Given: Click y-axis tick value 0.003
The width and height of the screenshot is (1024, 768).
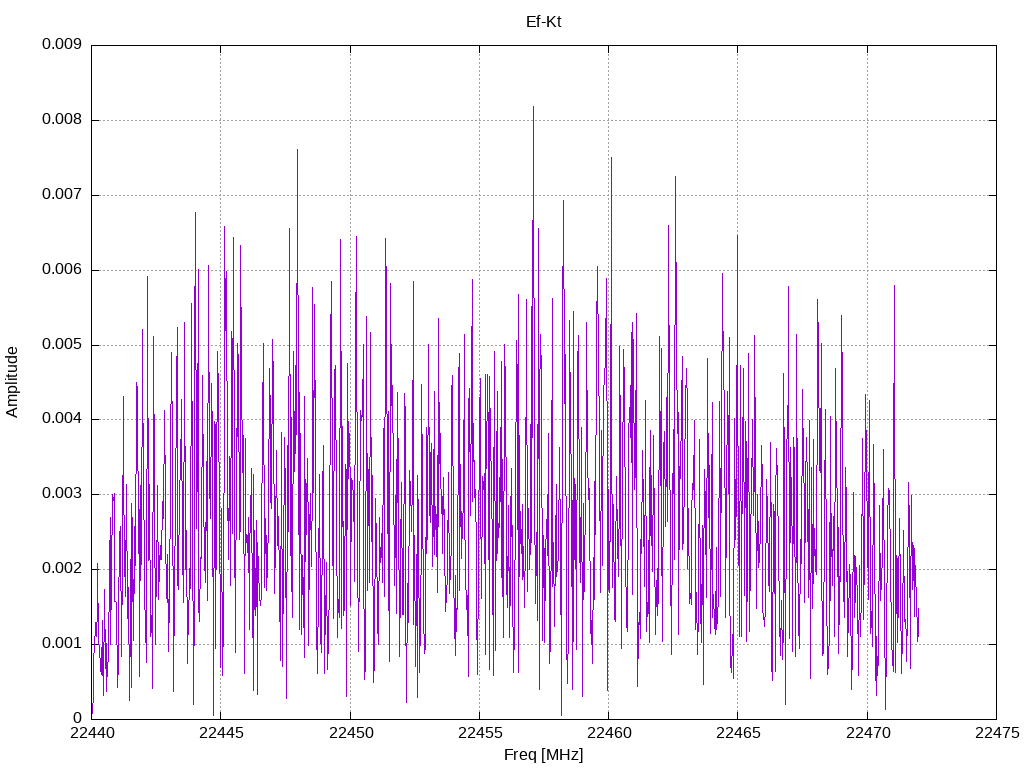Looking at the screenshot, I should [62, 494].
